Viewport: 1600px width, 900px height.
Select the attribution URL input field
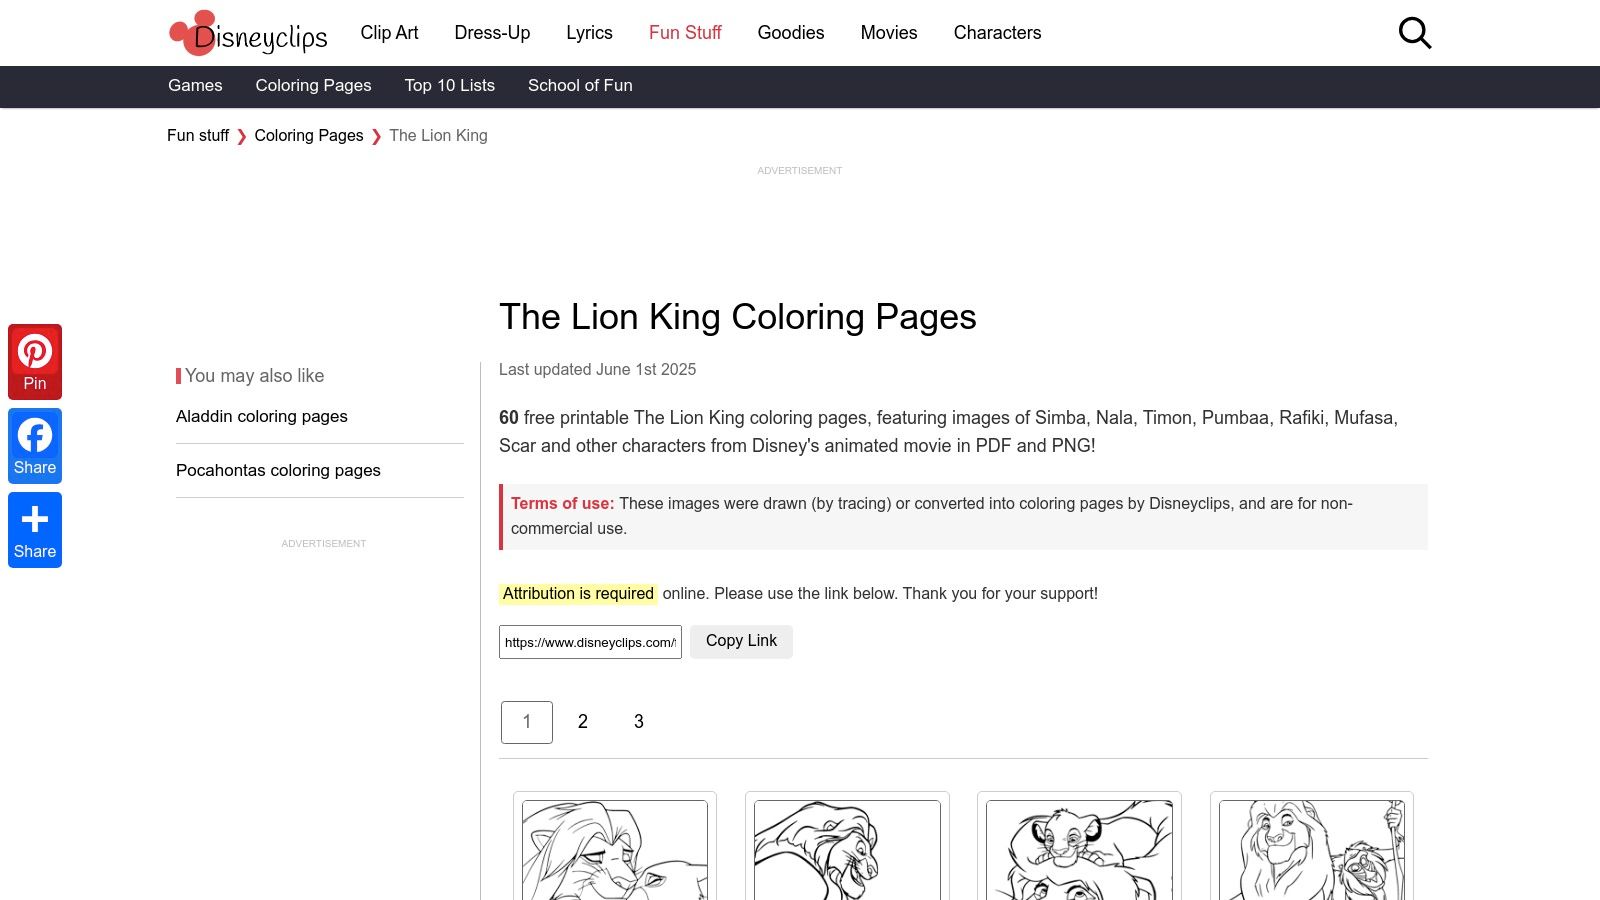point(590,641)
